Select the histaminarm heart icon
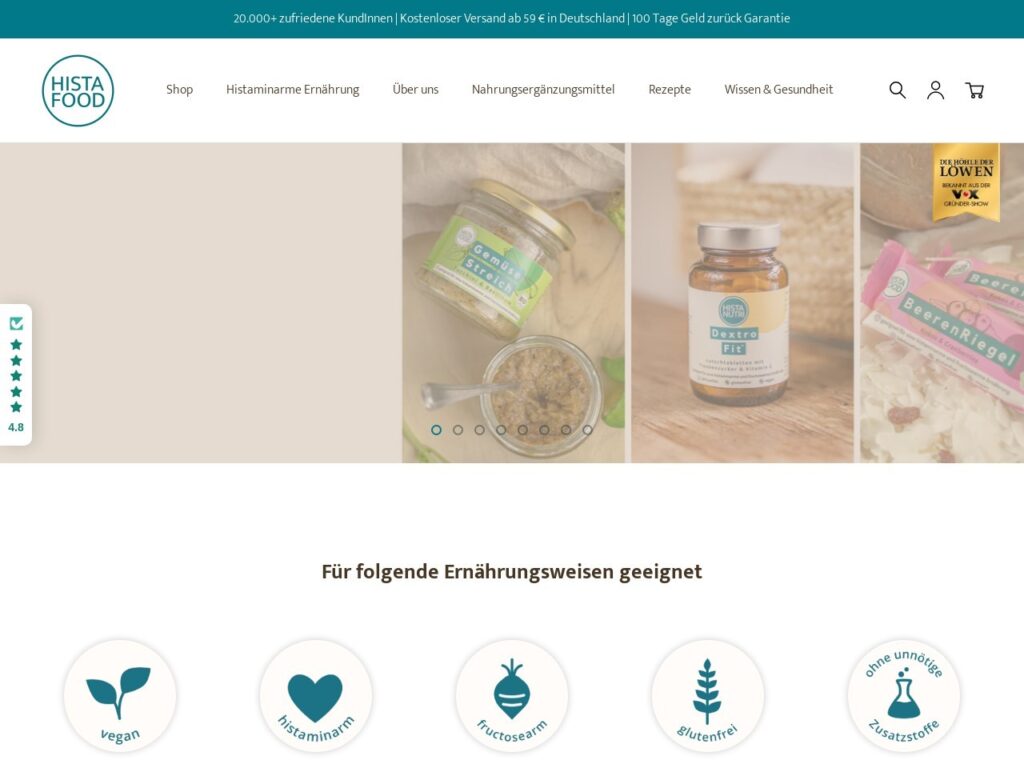The width and height of the screenshot is (1024, 768). coord(315,696)
